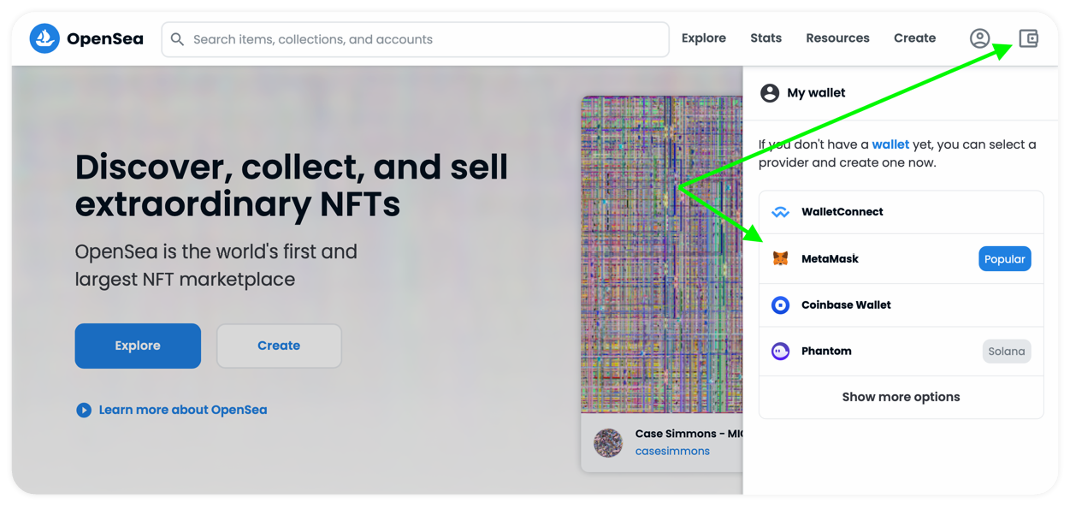Viewport: 1072px width, 506px height.
Task: Open the Explore menu in navbar
Action: [x=703, y=38]
